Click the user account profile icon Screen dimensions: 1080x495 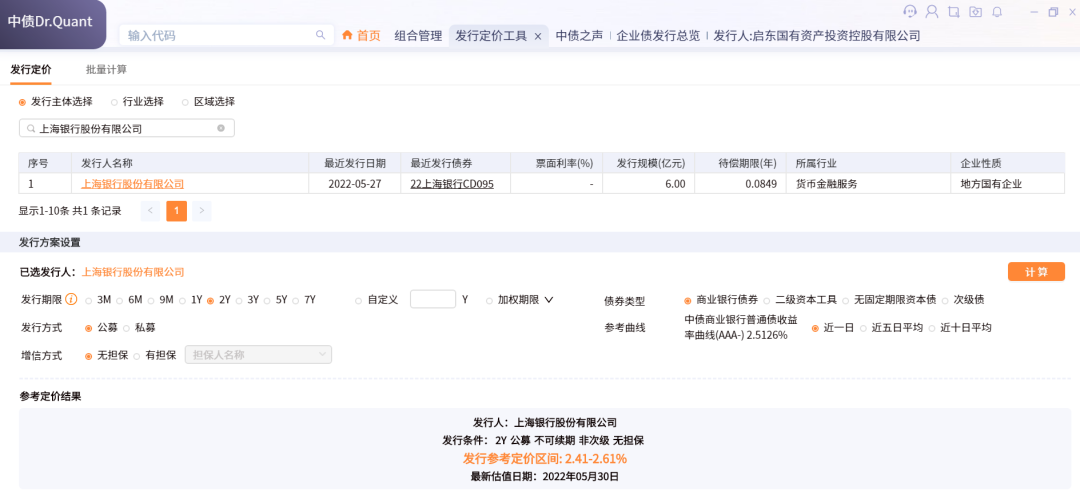[932, 12]
